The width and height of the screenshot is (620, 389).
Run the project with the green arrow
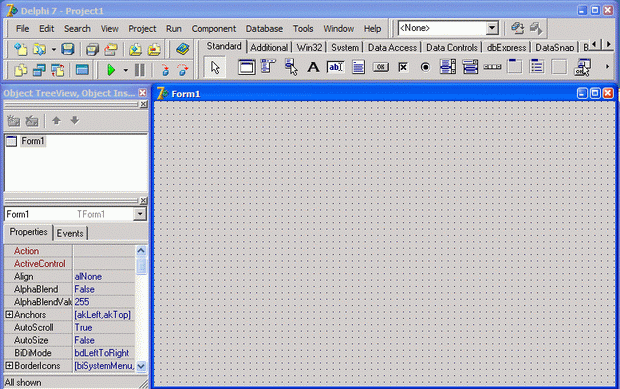[111, 70]
